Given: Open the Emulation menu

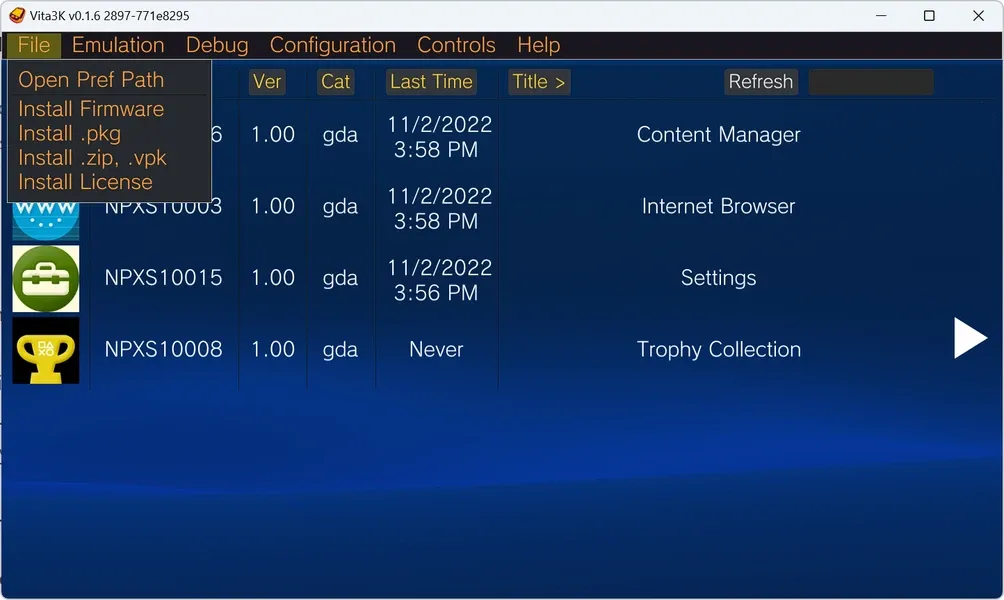Looking at the screenshot, I should pos(118,45).
